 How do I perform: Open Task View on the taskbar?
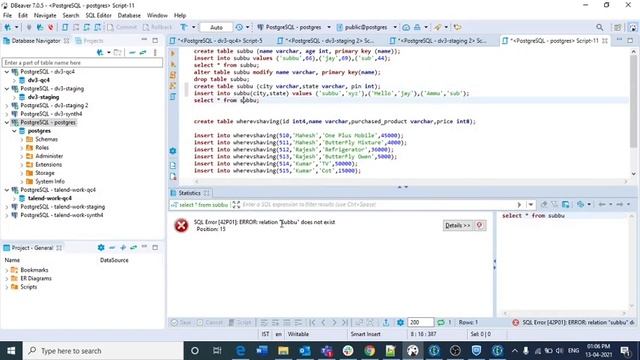pos(217,351)
